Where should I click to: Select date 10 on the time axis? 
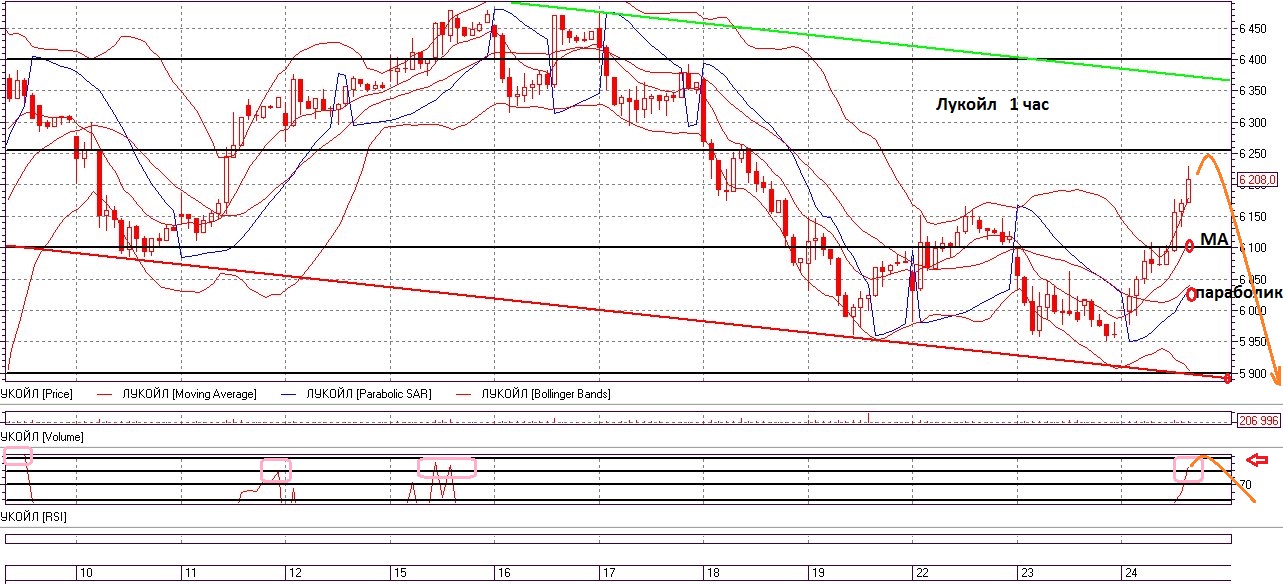tap(86, 574)
